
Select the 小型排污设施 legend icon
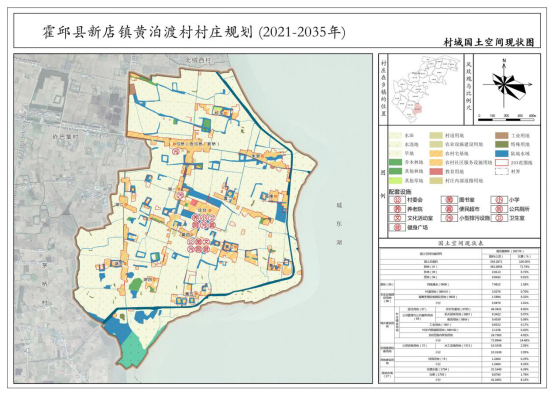point(449,218)
